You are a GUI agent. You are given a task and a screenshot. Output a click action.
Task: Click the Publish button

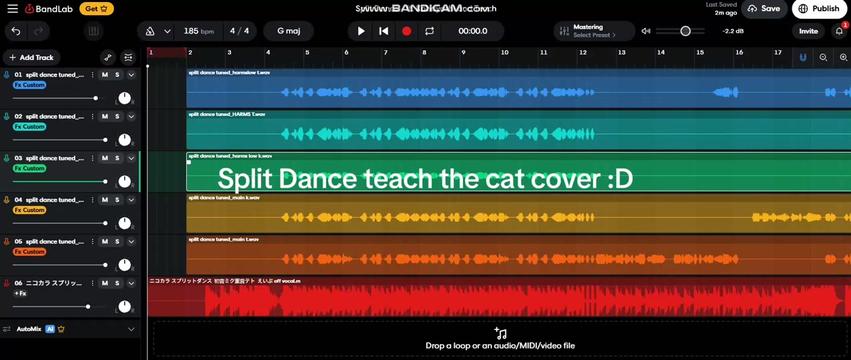tap(819, 9)
